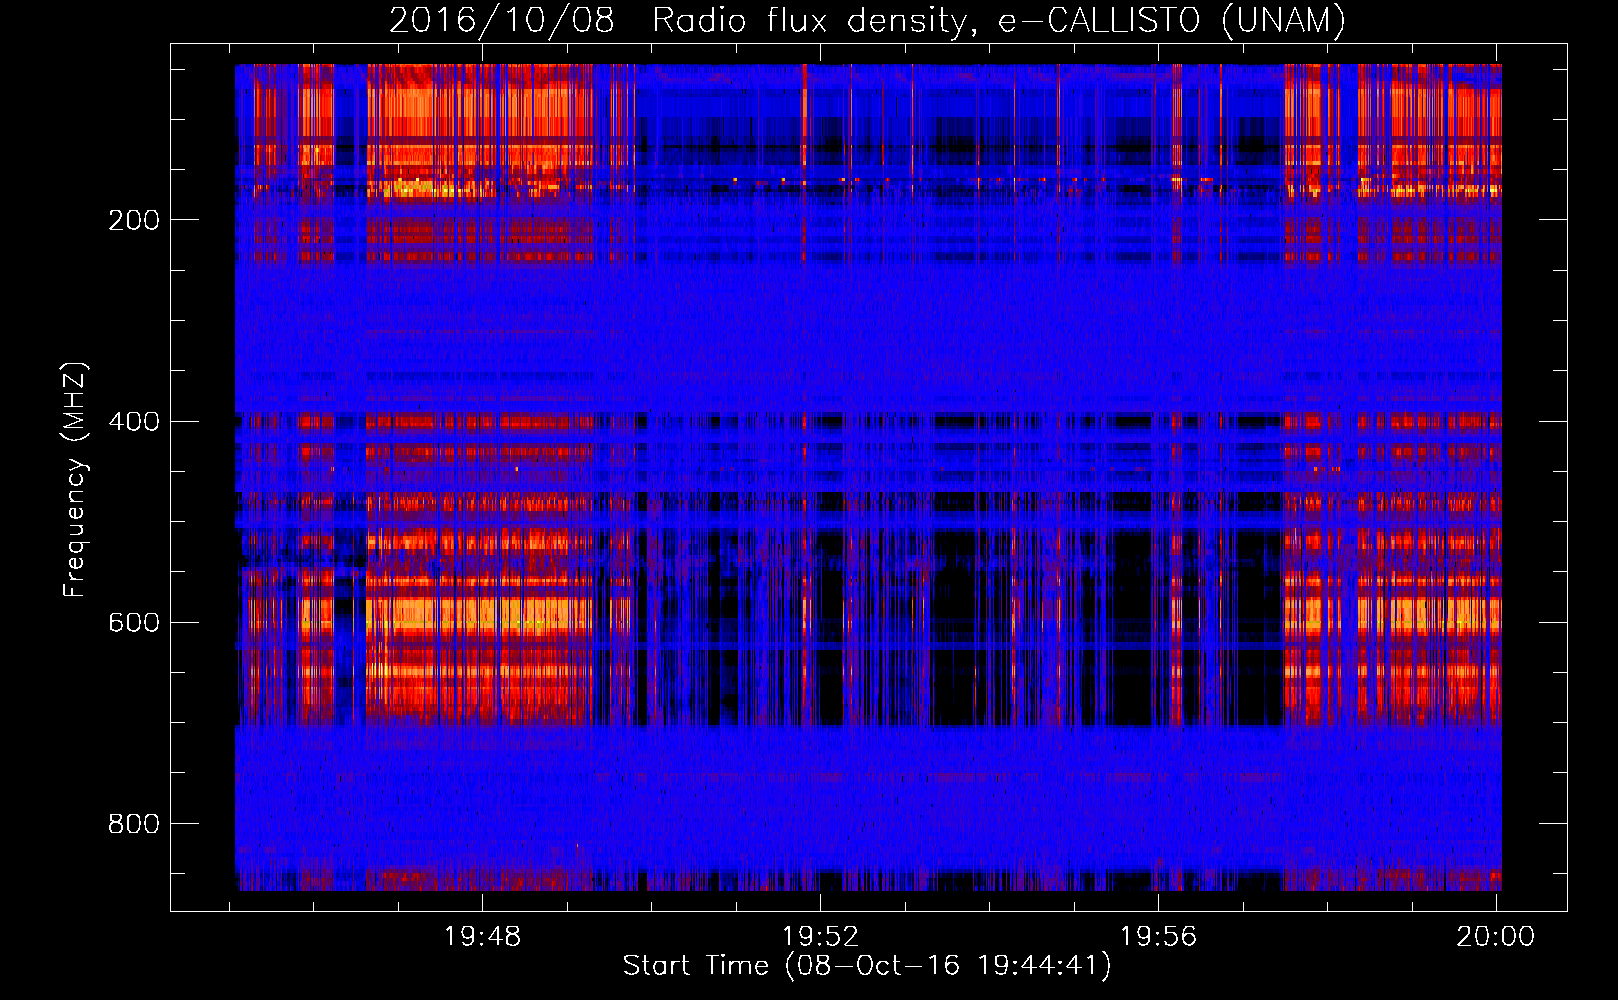Screen dimensions: 1618x1000
Task: Click the plot title mentioning e-CALLISTO (UNAM)
Action: (867, 20)
